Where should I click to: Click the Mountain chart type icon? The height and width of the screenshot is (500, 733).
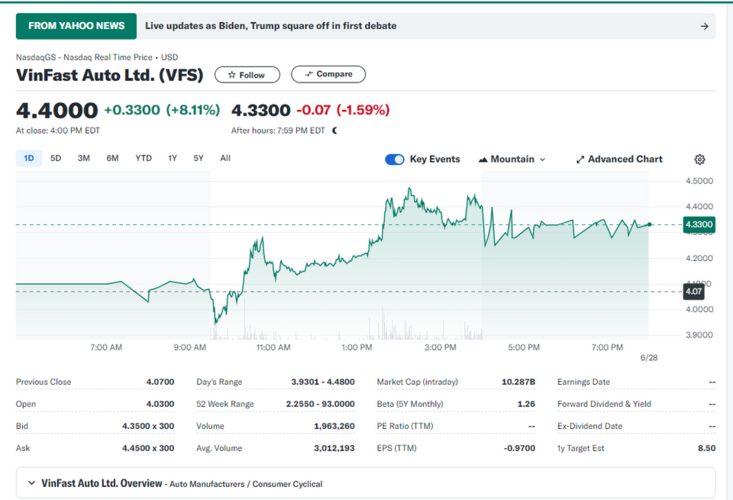[484, 159]
